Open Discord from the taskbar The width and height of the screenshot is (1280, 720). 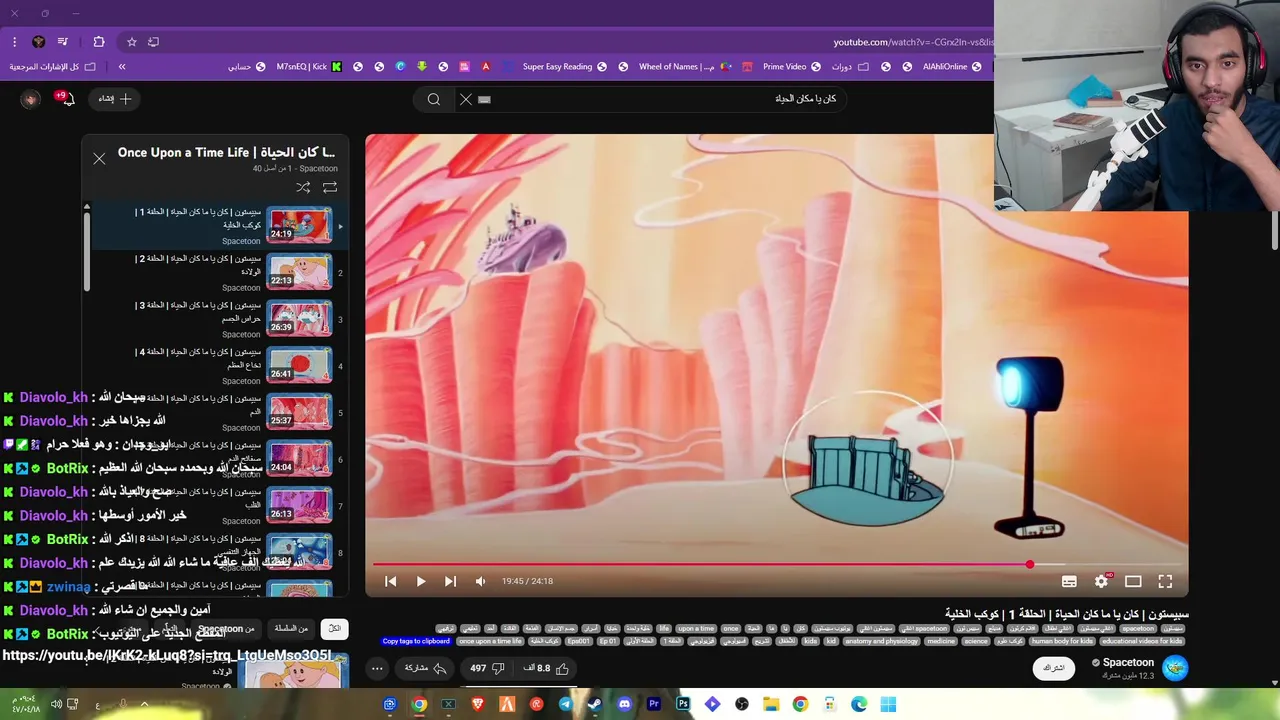click(x=624, y=704)
